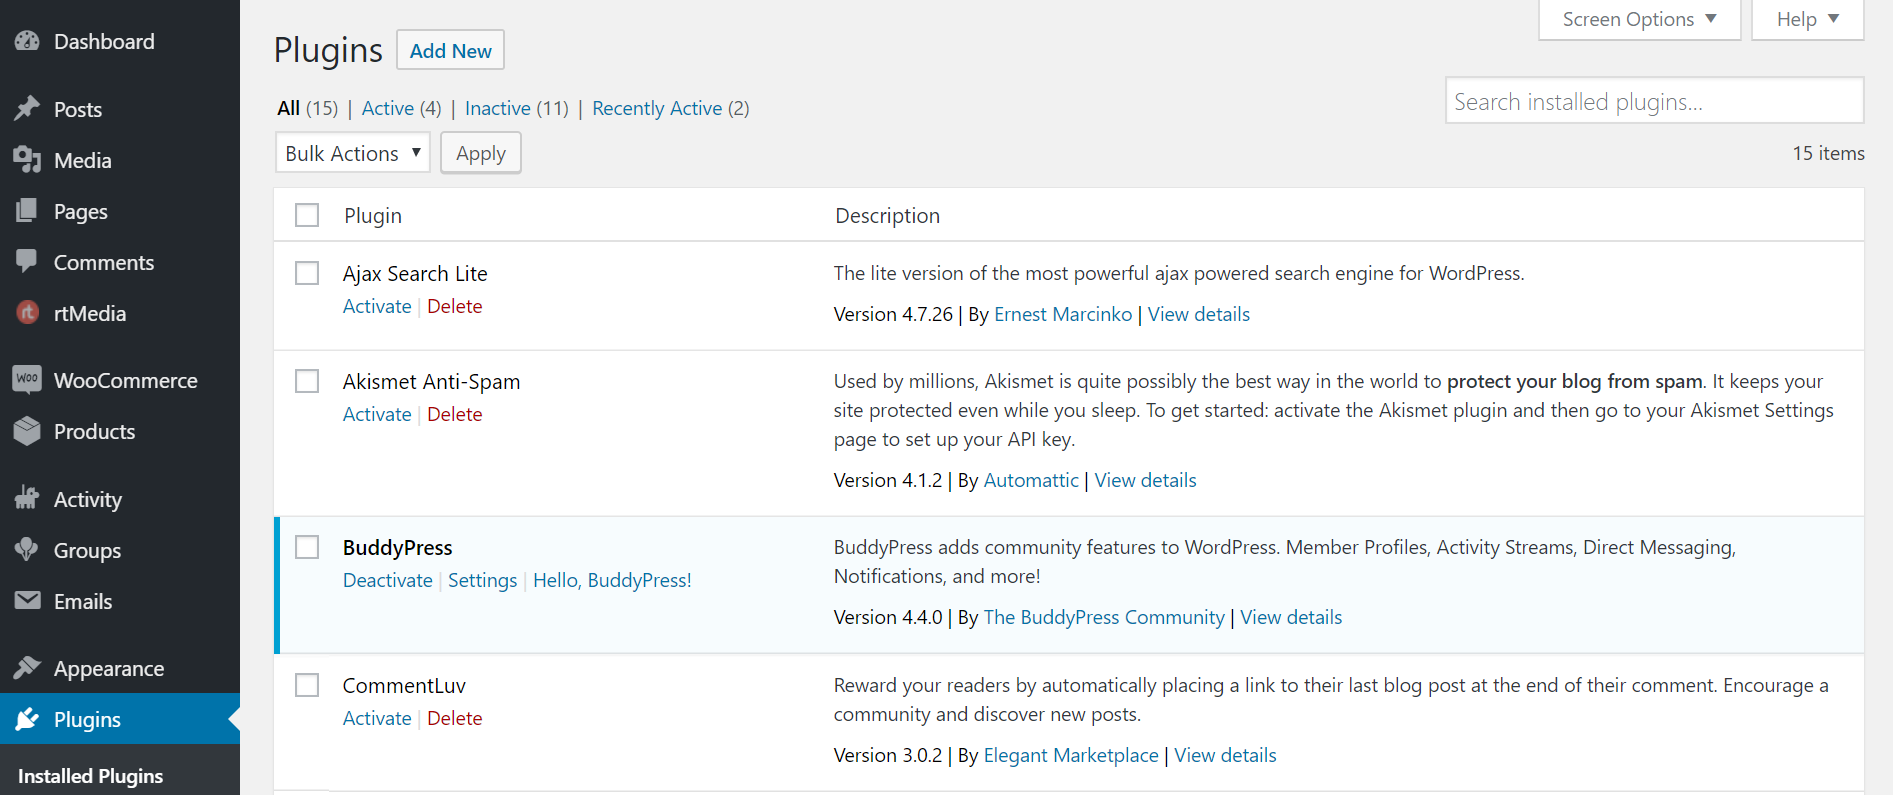The image size is (1893, 795).
Task: View details for Ajax Search Lite
Action: point(1198,314)
